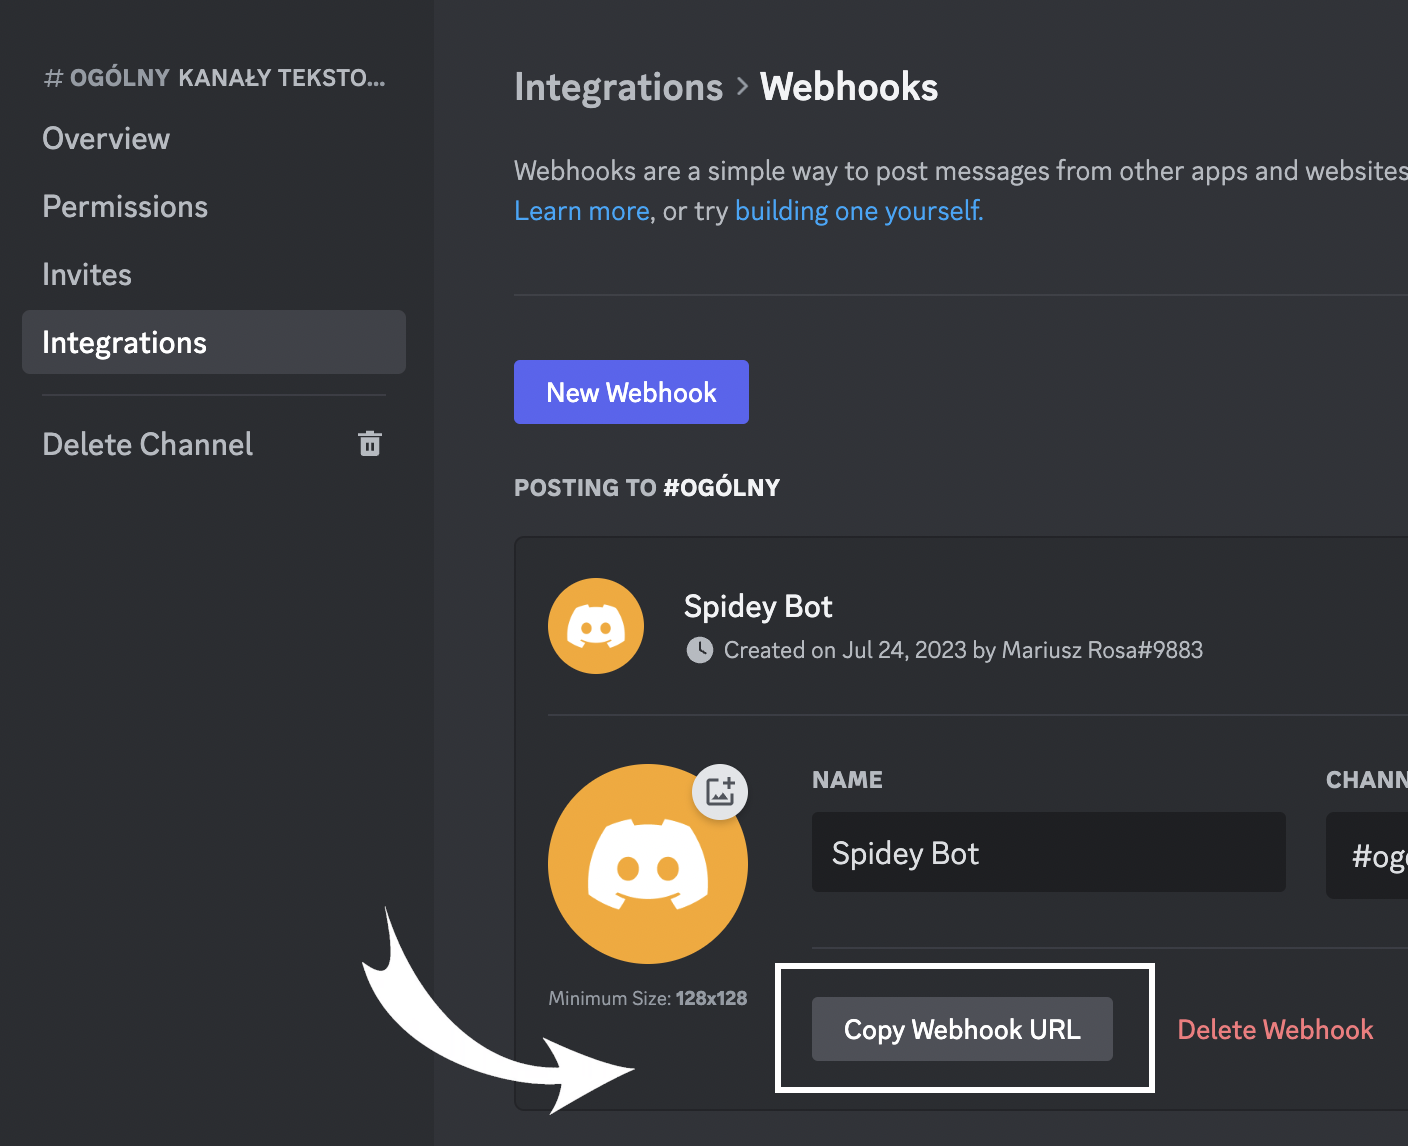The image size is (1408, 1146).
Task: Open the Learn more link
Action: 581,211
